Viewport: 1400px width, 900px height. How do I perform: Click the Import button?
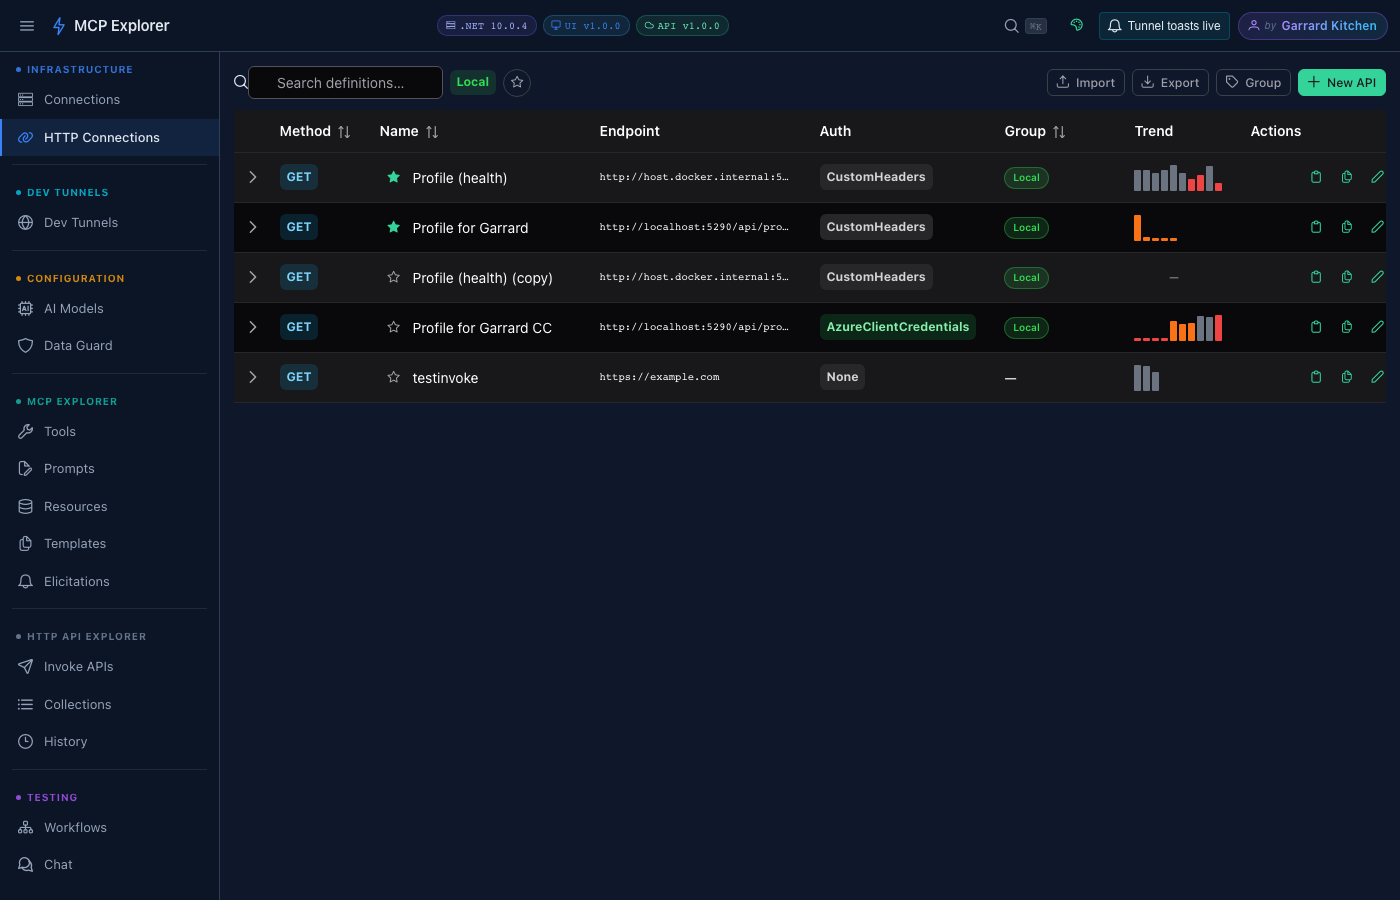[1086, 82]
